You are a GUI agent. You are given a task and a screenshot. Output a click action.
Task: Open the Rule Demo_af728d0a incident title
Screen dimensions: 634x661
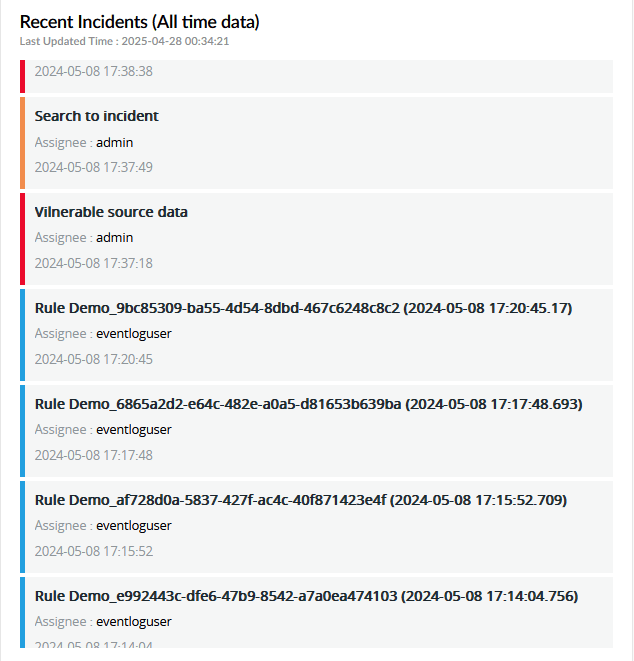coord(306,500)
